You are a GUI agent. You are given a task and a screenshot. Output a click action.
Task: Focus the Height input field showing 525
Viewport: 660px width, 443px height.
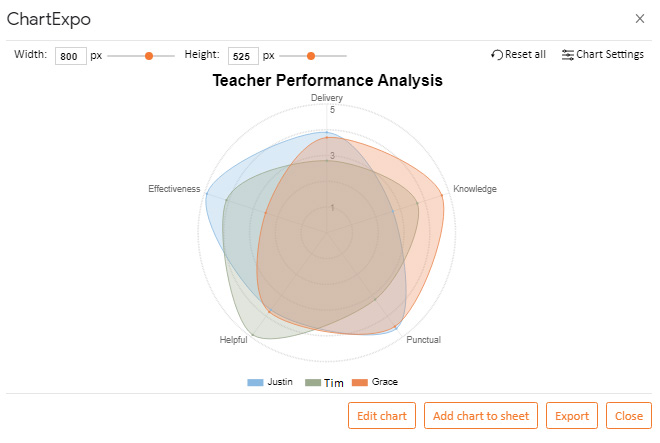pyautogui.click(x=243, y=56)
